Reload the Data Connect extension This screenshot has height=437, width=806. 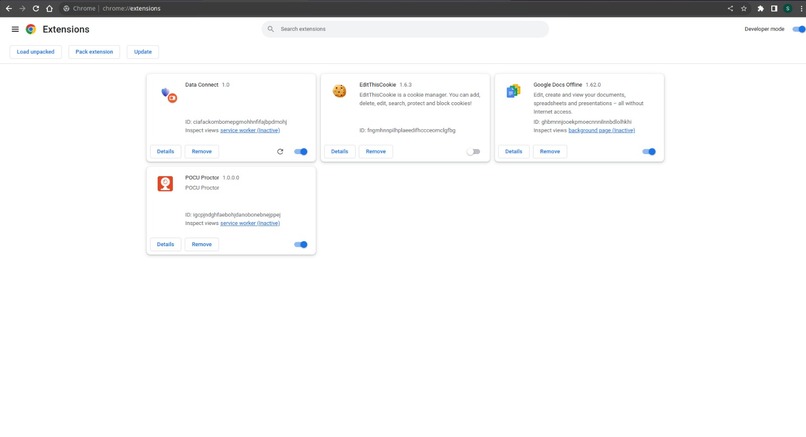[280, 152]
